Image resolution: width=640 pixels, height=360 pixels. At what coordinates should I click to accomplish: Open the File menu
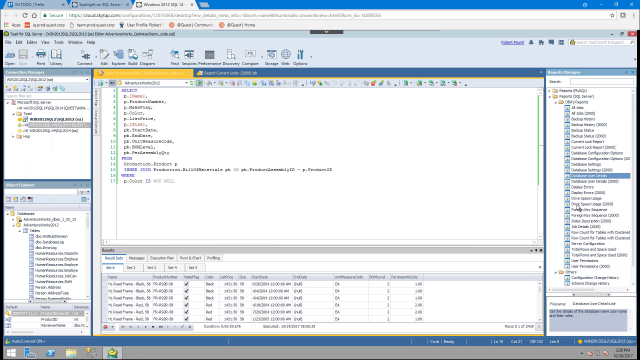coord(8,42)
